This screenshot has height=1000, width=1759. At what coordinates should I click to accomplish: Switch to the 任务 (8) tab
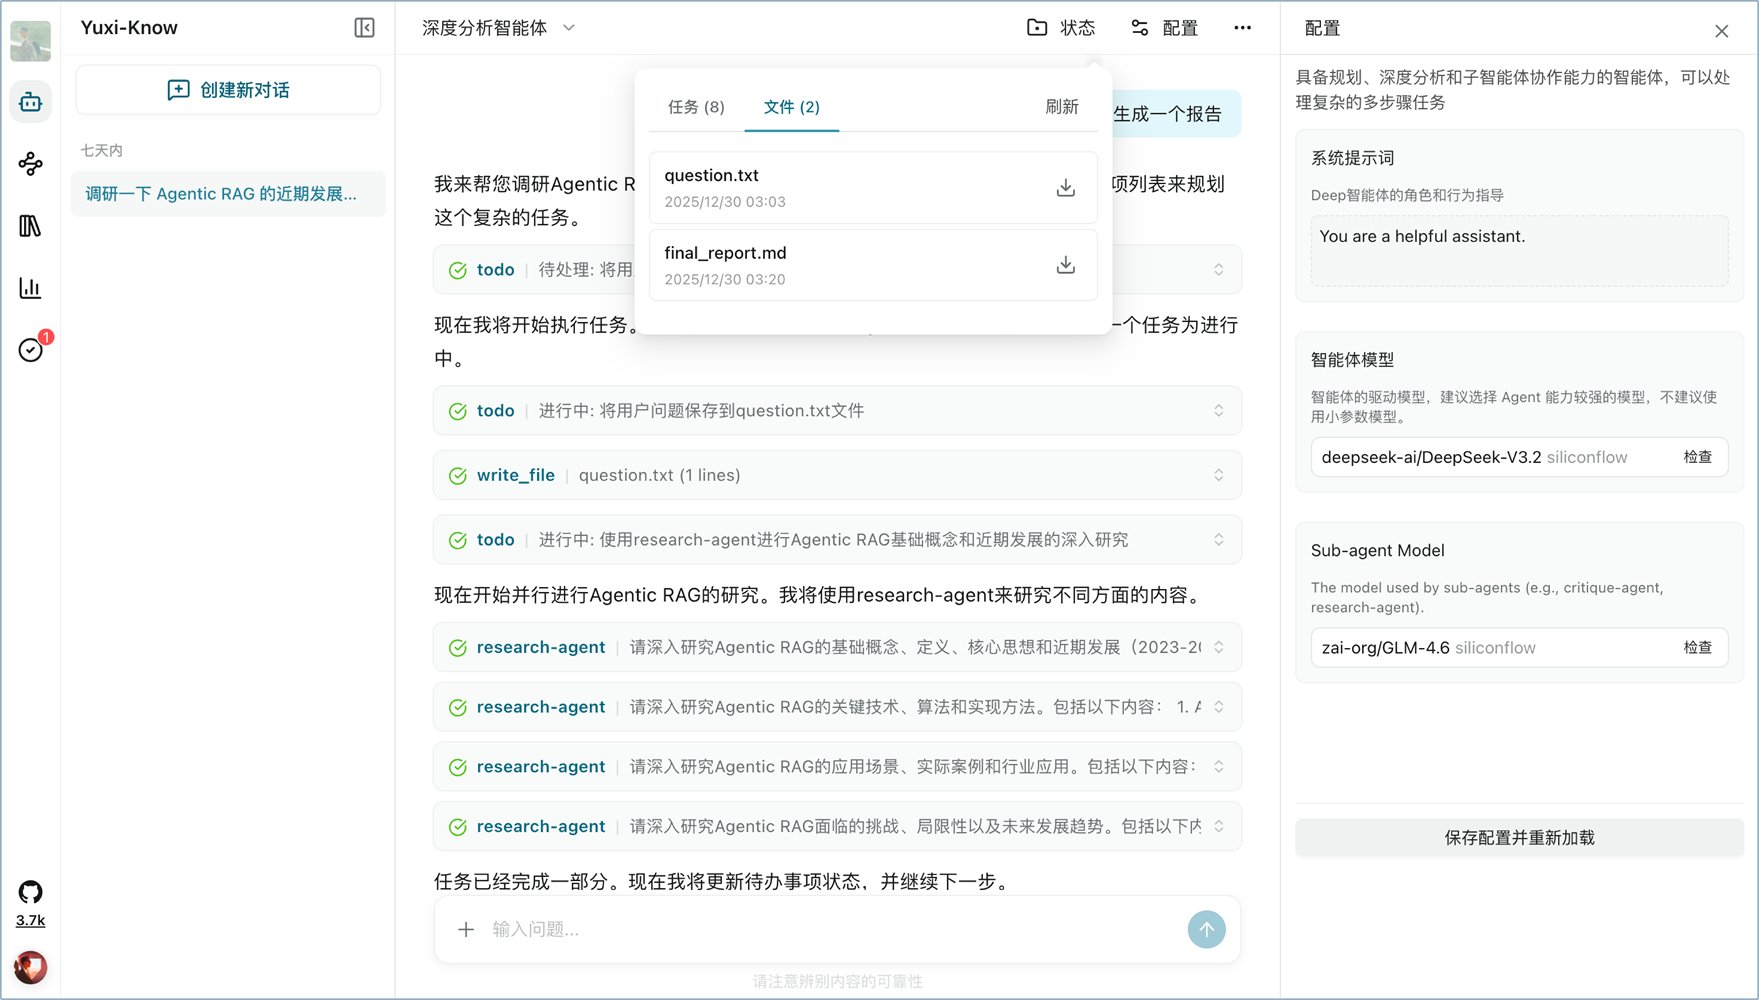tap(694, 107)
